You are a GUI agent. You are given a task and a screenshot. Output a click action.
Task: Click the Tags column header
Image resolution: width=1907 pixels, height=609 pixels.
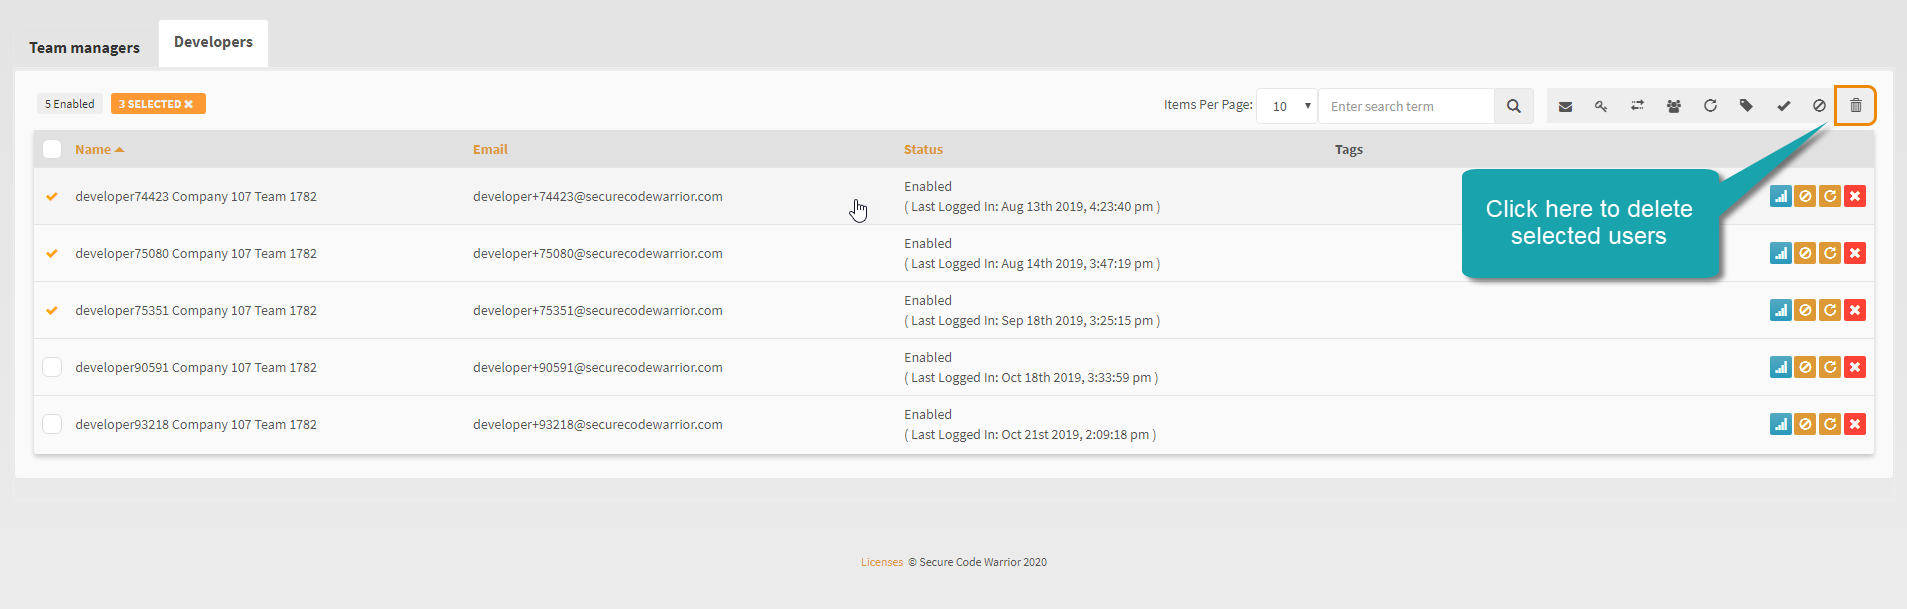(1349, 149)
